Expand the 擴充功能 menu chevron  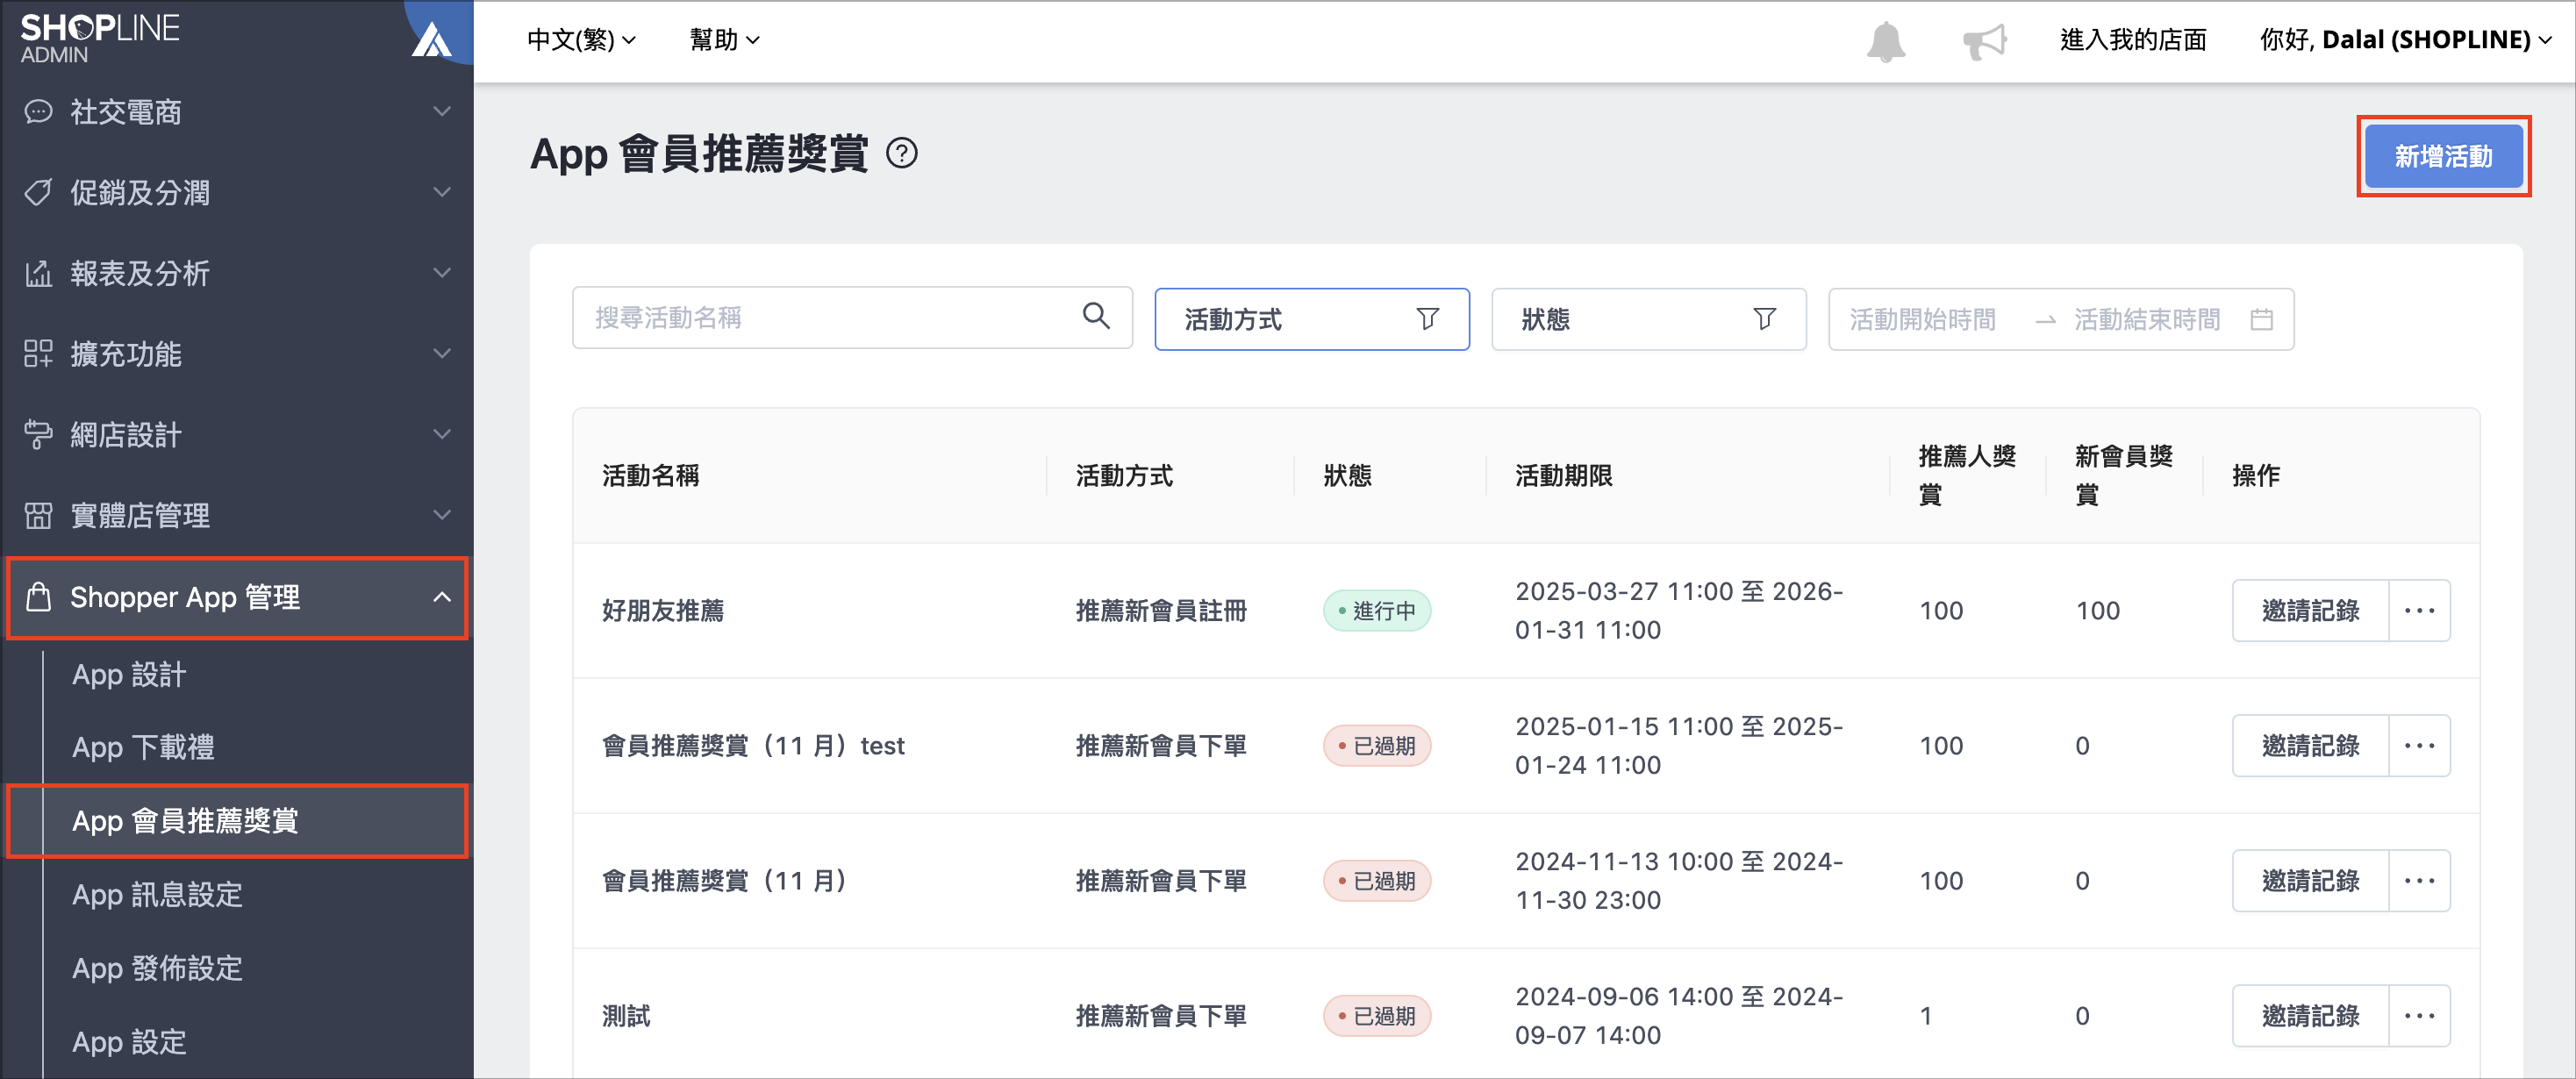[441, 354]
